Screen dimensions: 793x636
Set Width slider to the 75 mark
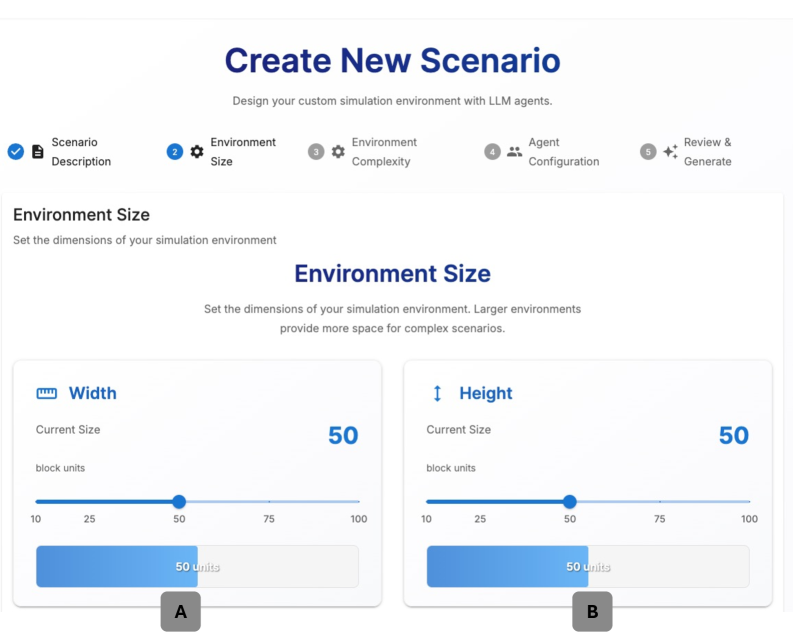pos(269,502)
